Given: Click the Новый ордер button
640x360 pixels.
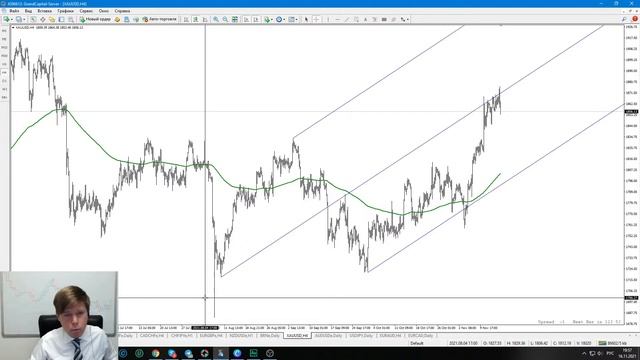Looking at the screenshot, I should pyautogui.click(x=96, y=19).
